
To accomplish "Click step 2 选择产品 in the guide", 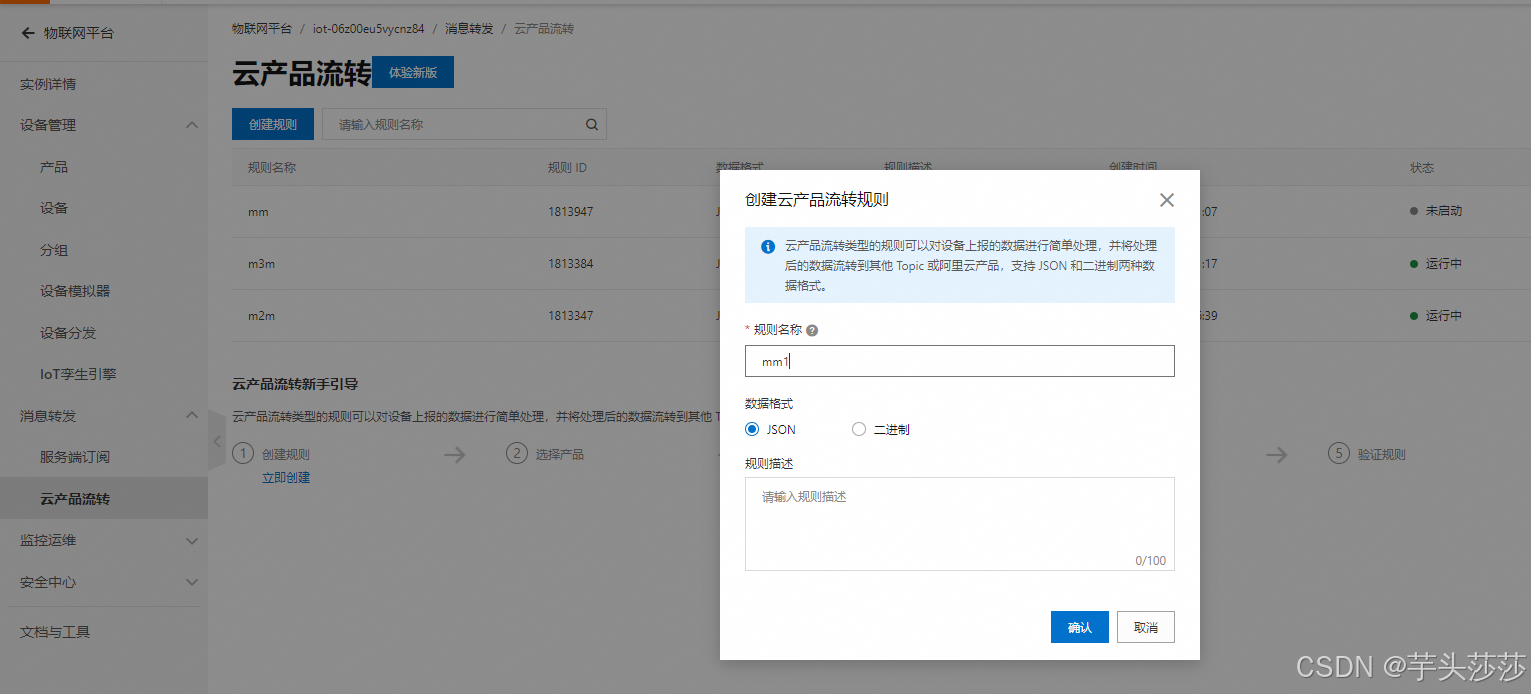I will pyautogui.click(x=546, y=454).
